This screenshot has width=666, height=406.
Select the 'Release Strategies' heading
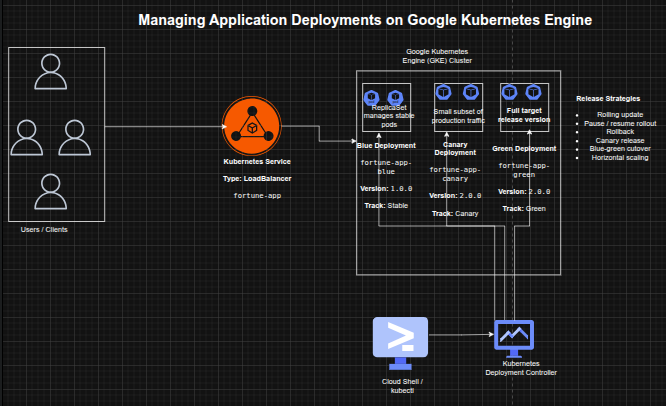[x=609, y=98]
